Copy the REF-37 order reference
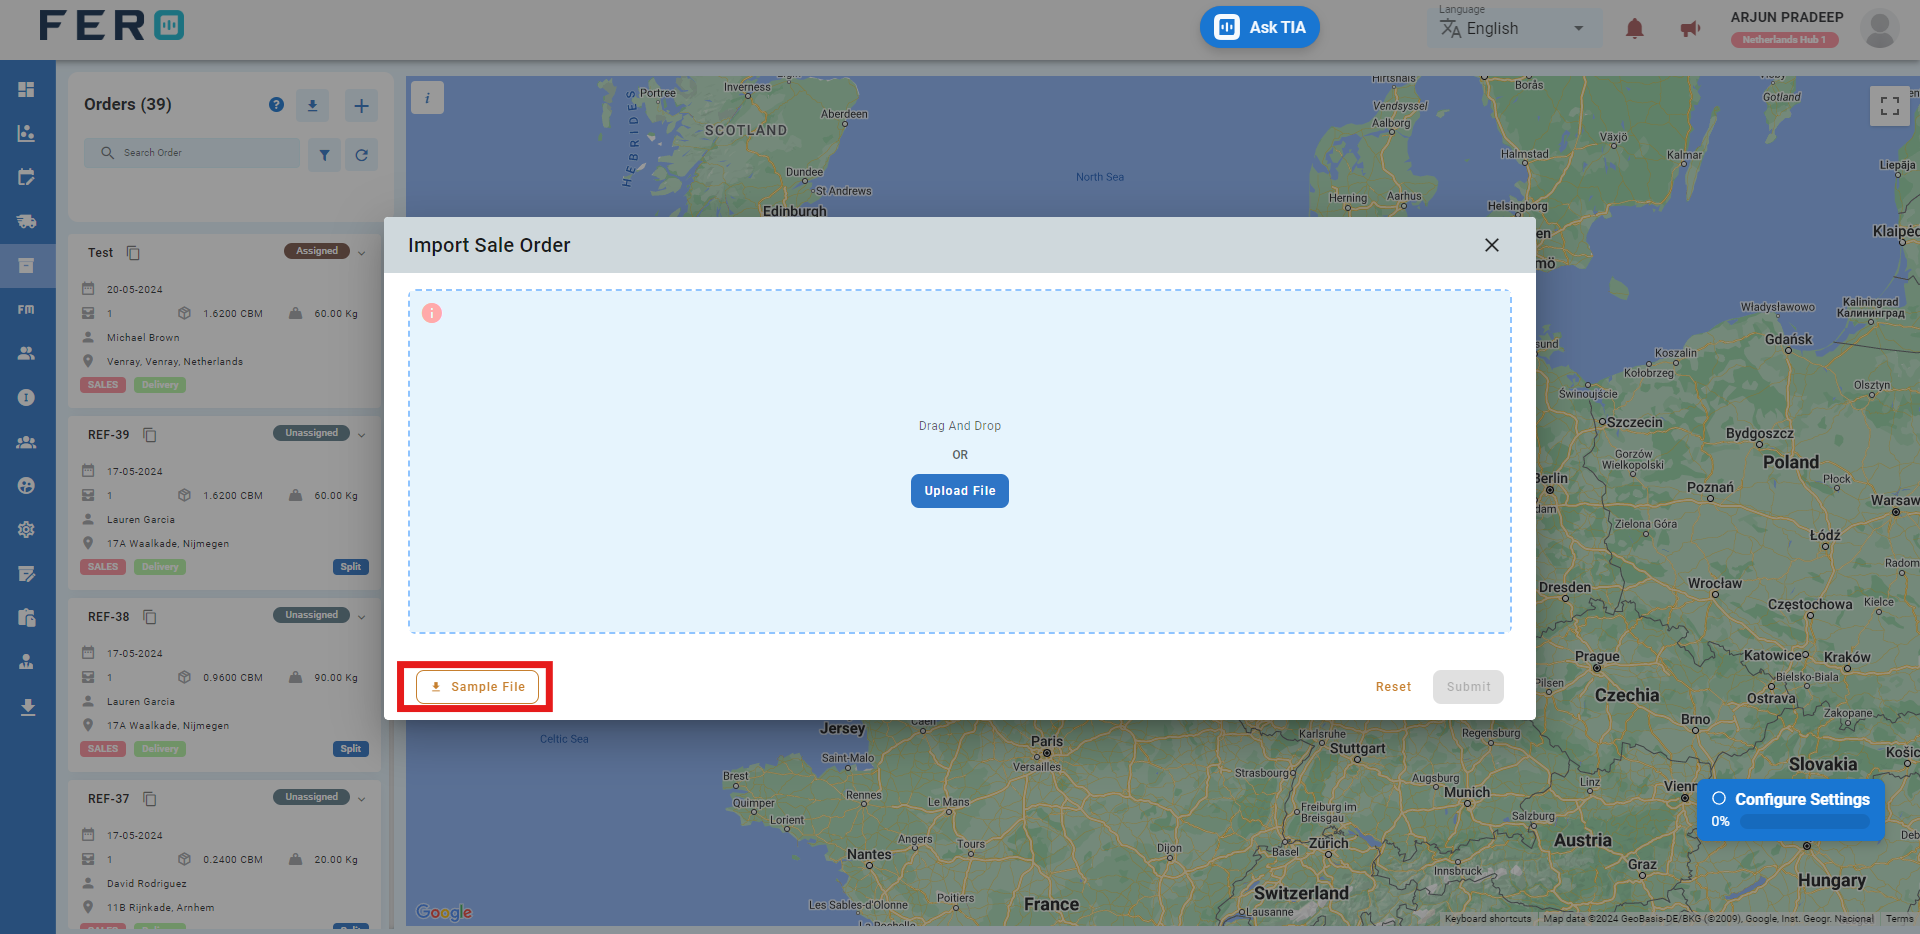The image size is (1920, 934). (x=150, y=799)
